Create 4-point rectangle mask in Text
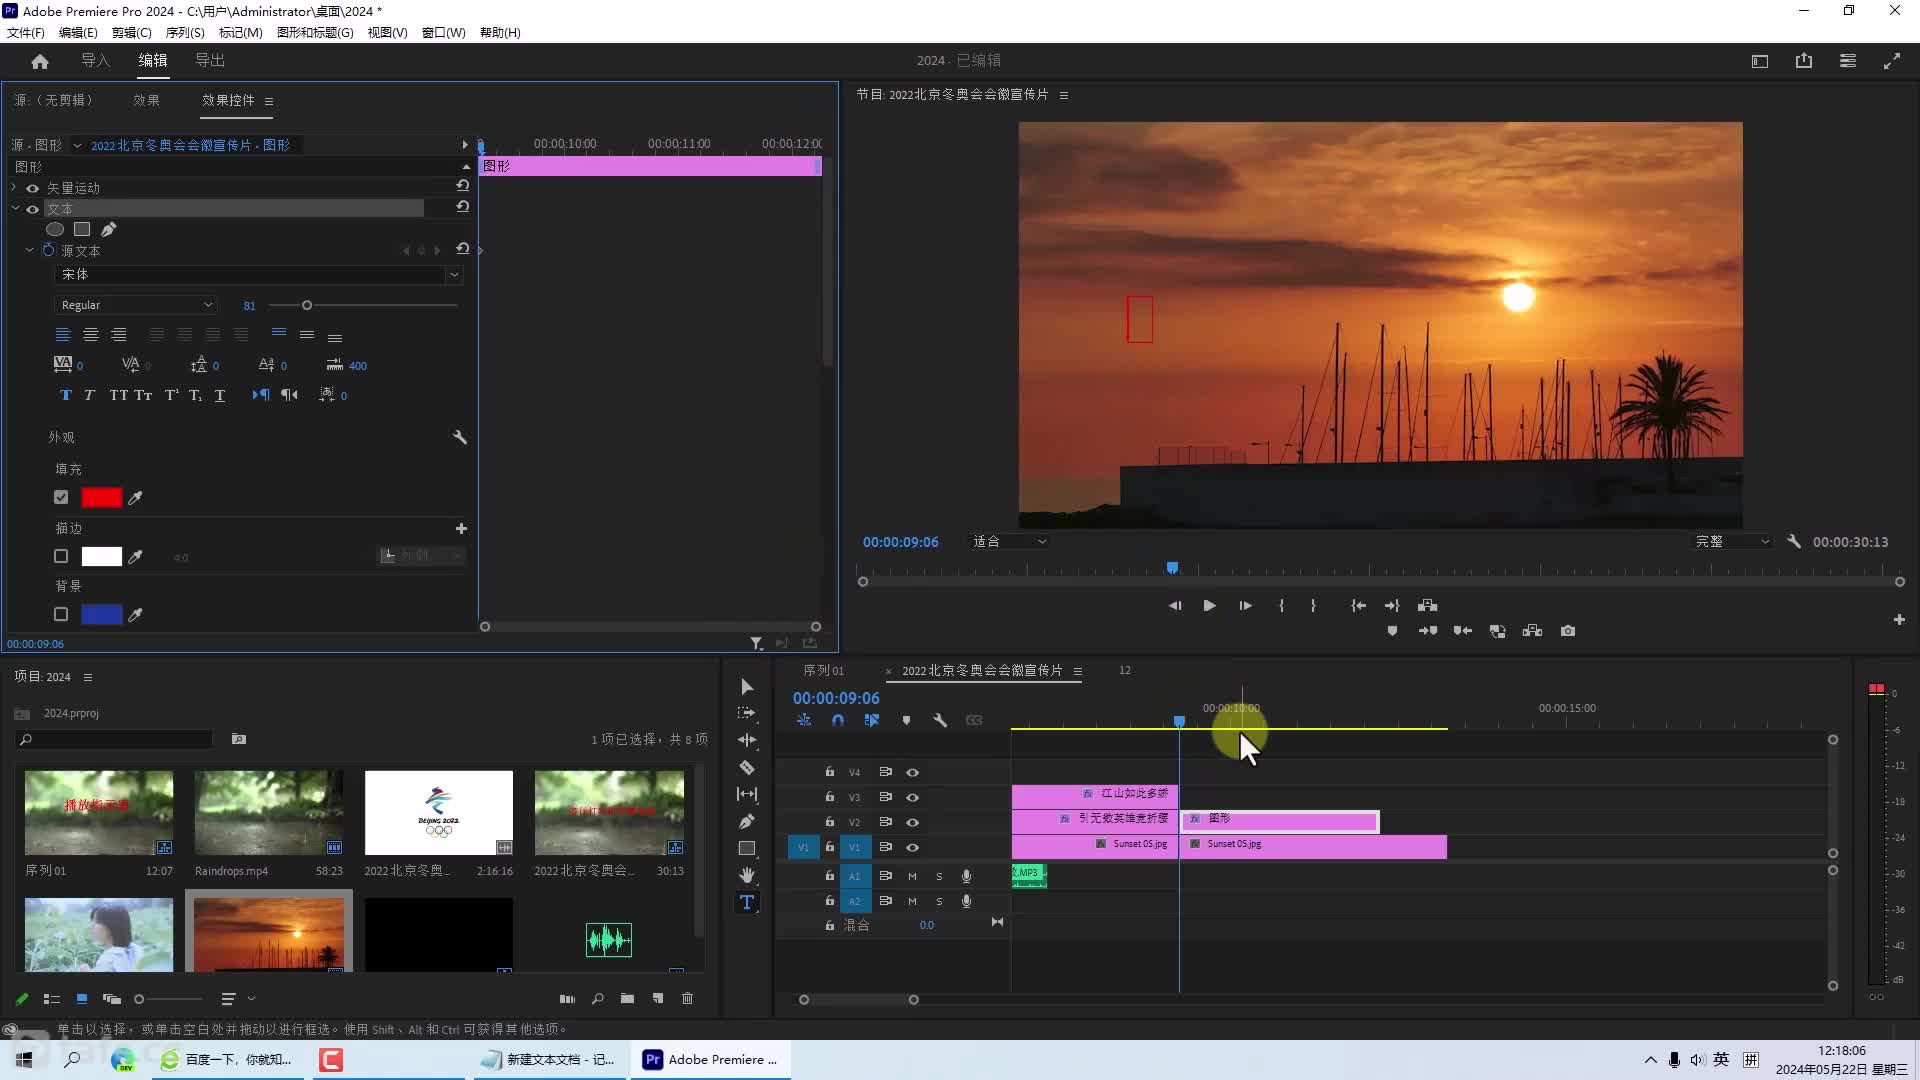Screen dimensions: 1920x1080 click(82, 229)
